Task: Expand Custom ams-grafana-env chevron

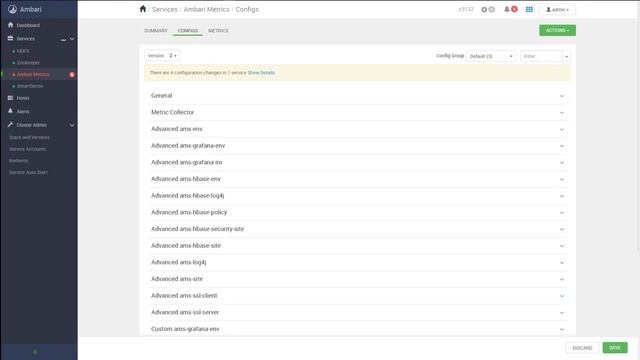Action: 562,329
